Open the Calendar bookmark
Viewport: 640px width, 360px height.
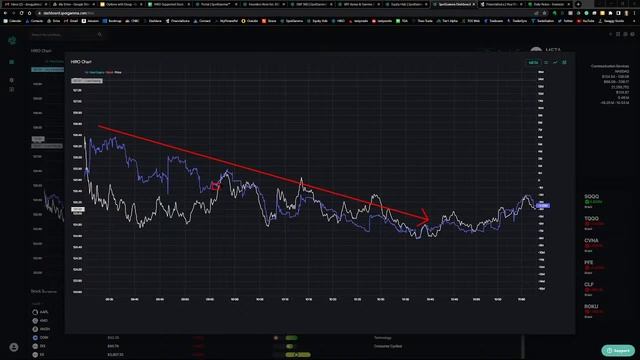tap(12, 21)
